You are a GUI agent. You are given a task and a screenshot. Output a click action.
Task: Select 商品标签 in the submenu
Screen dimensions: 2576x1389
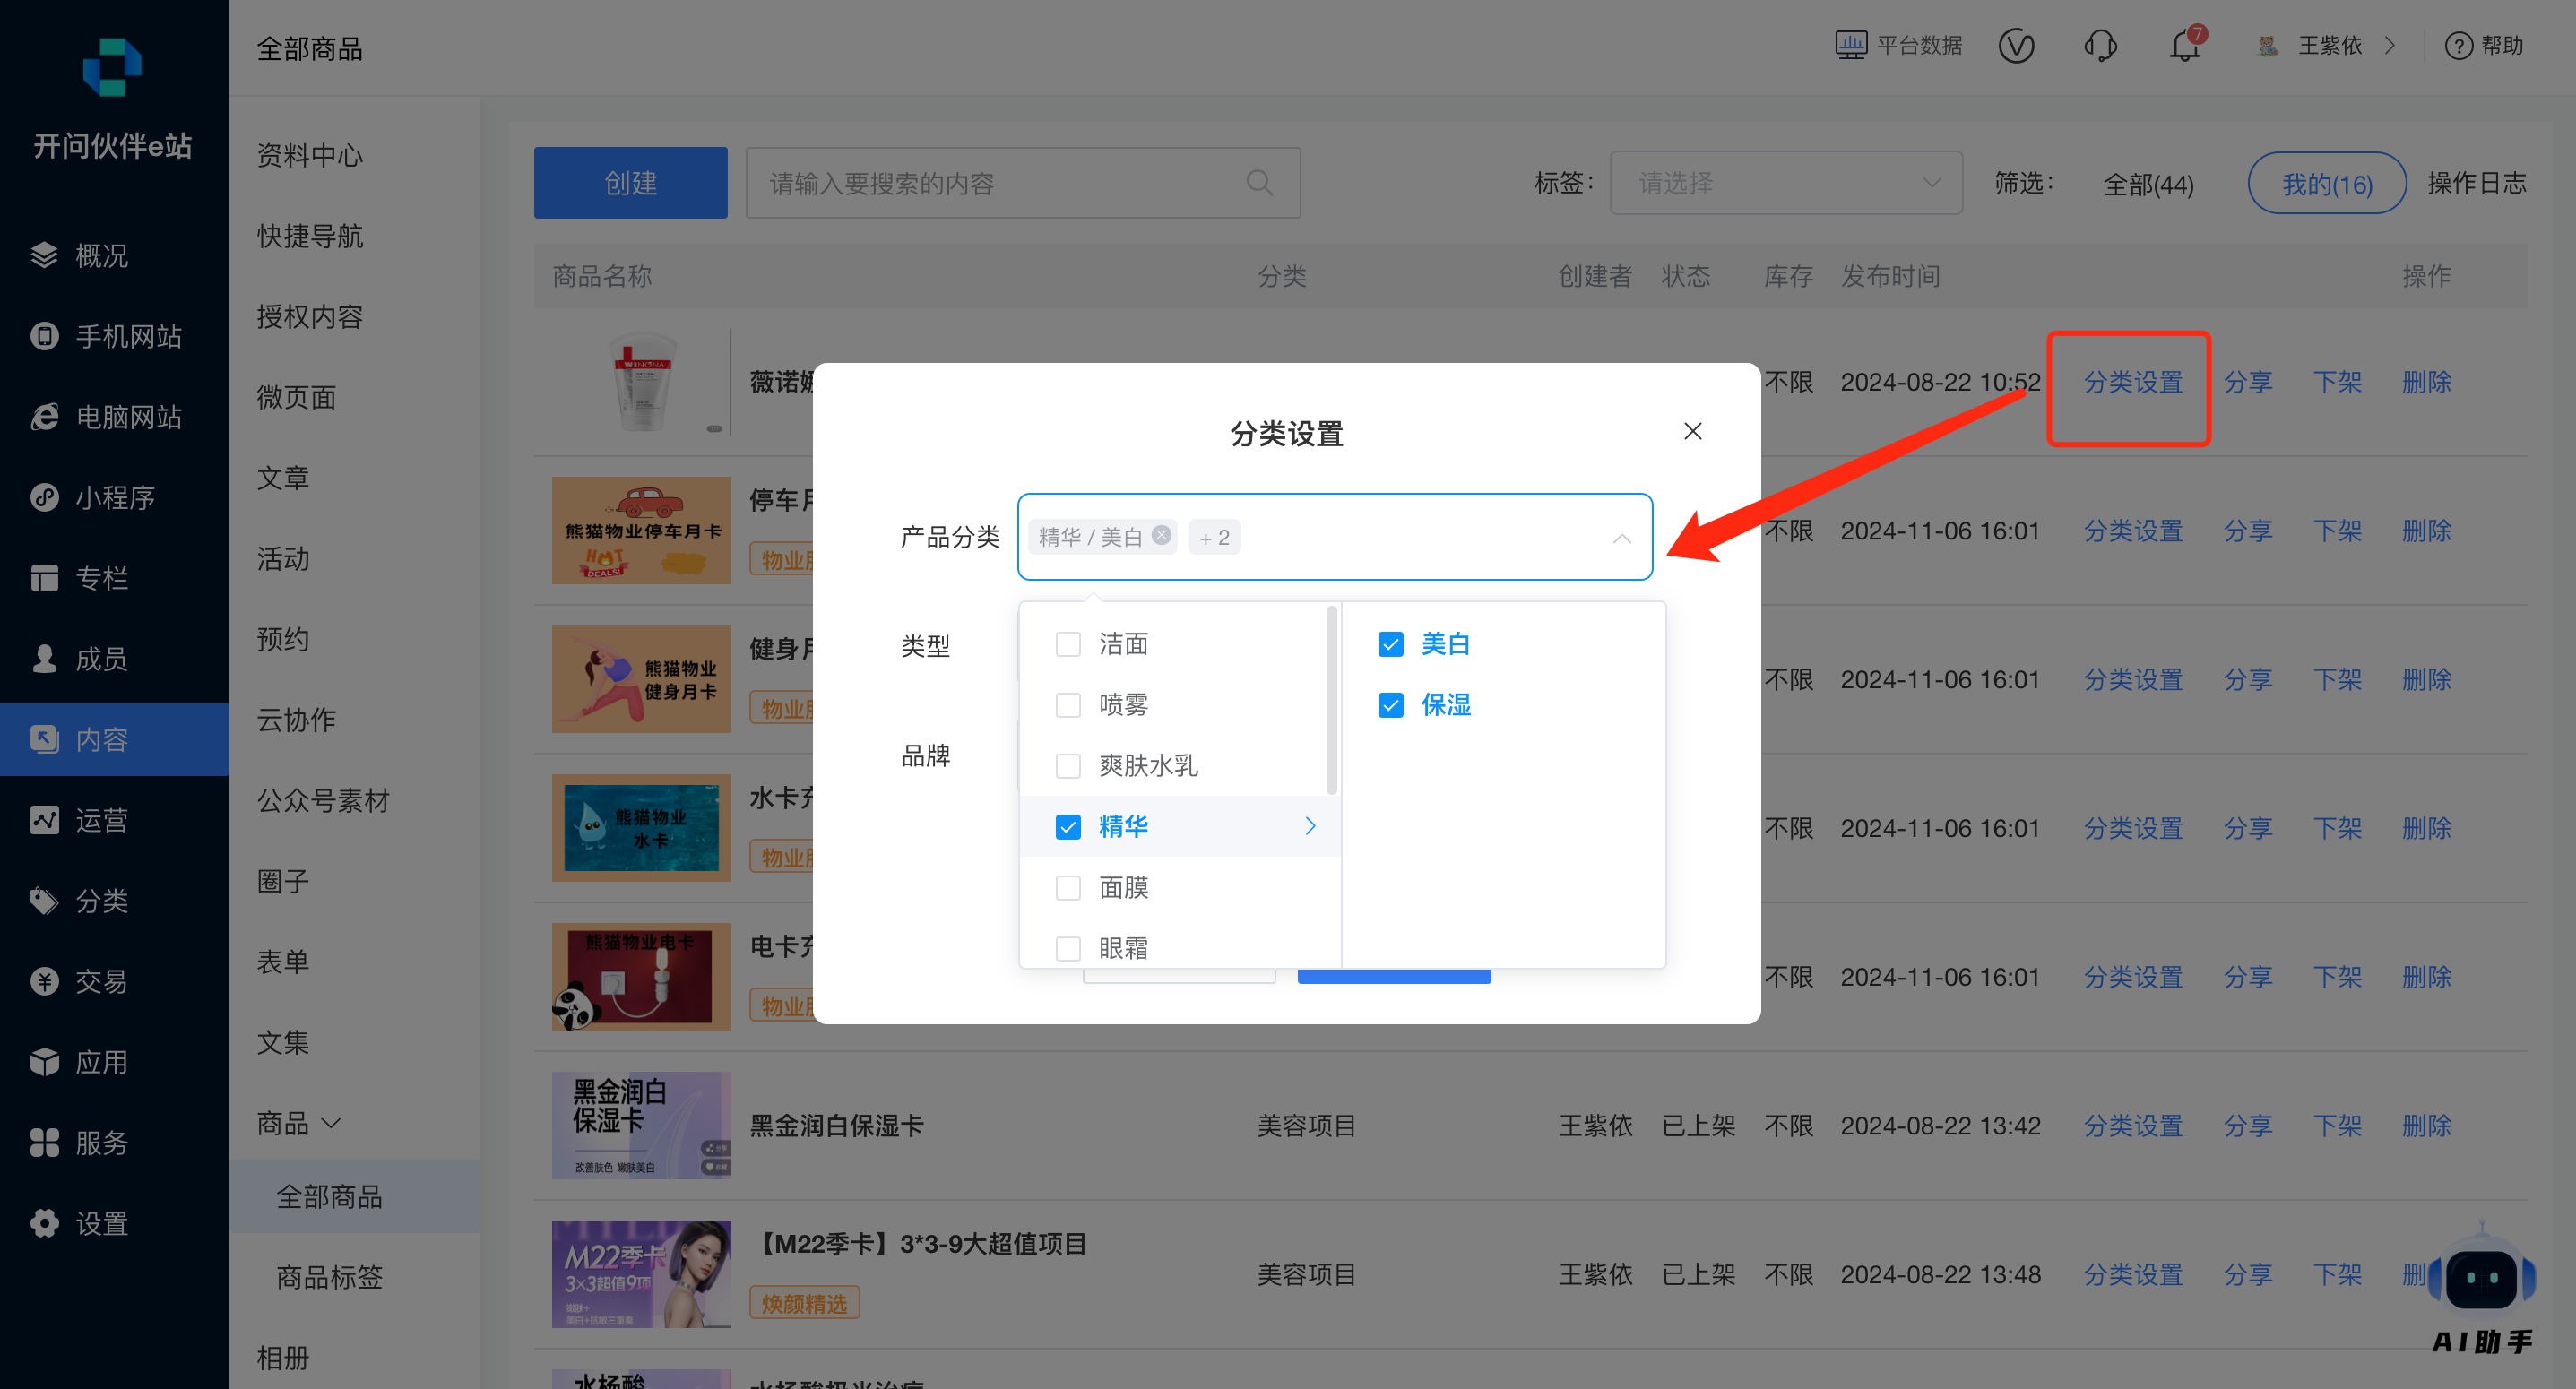tap(329, 1277)
